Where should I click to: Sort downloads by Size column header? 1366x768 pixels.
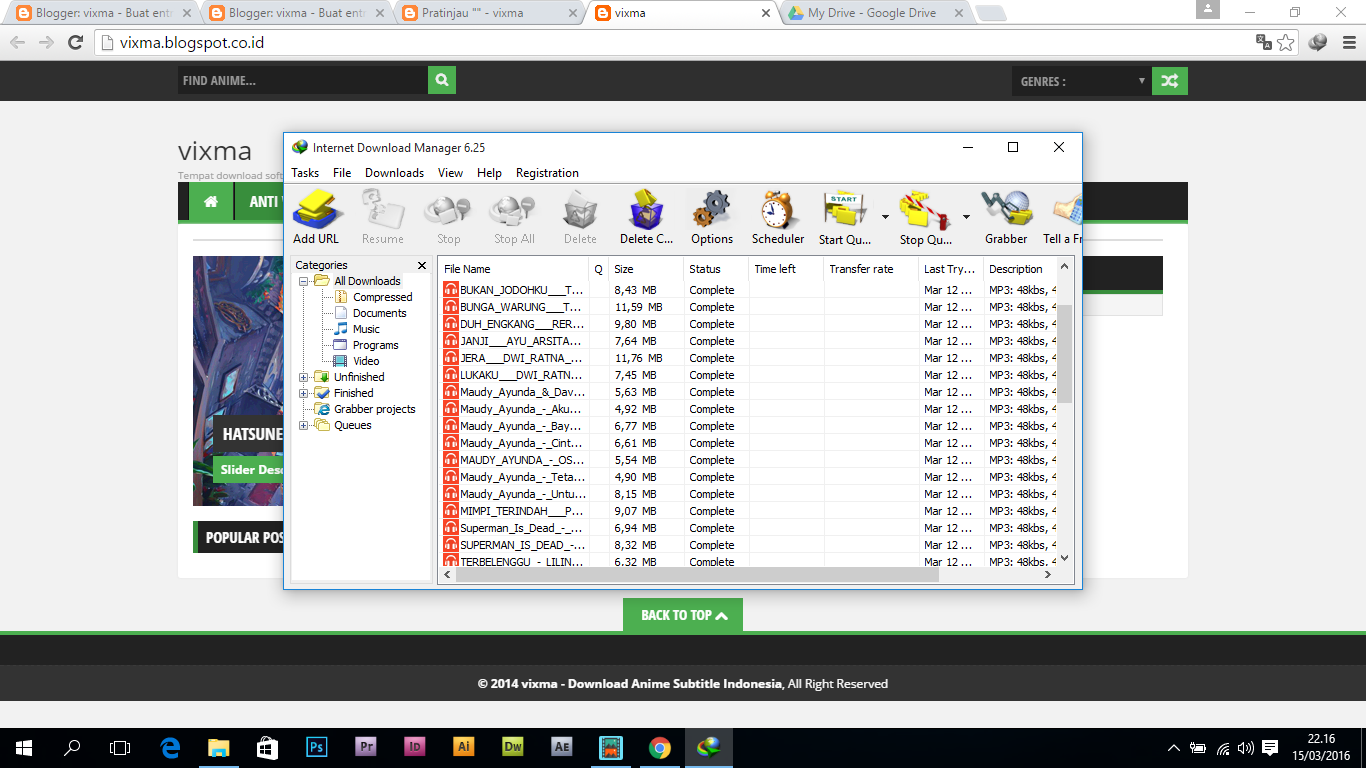646,269
